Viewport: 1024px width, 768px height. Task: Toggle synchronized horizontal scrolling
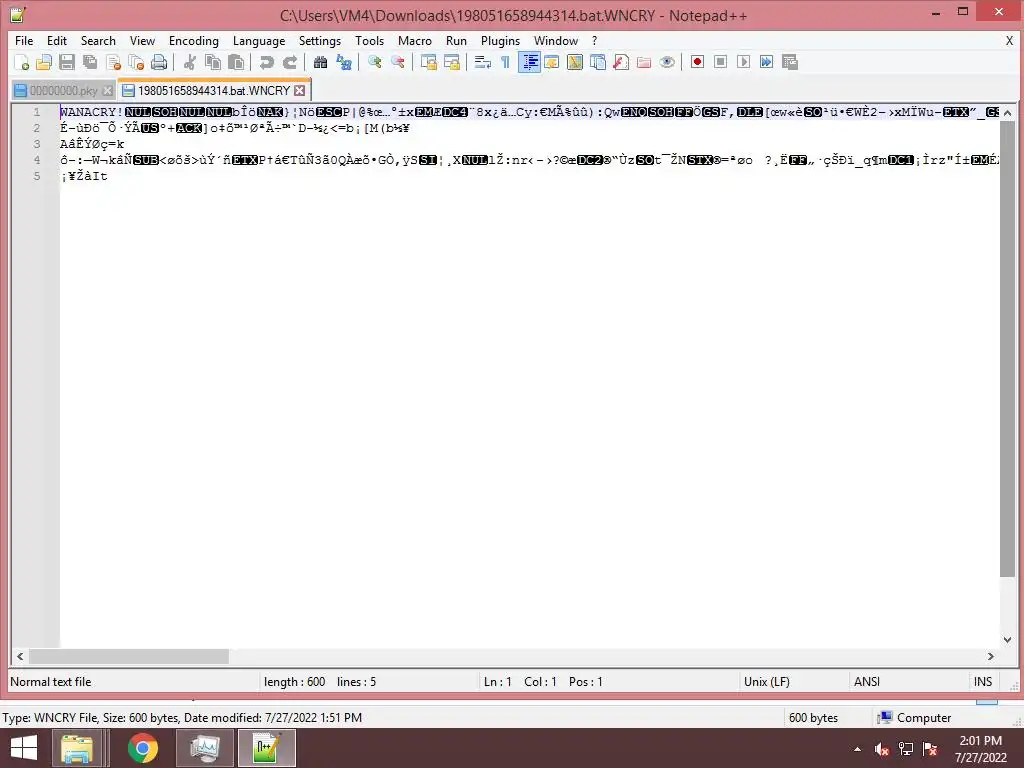[451, 62]
